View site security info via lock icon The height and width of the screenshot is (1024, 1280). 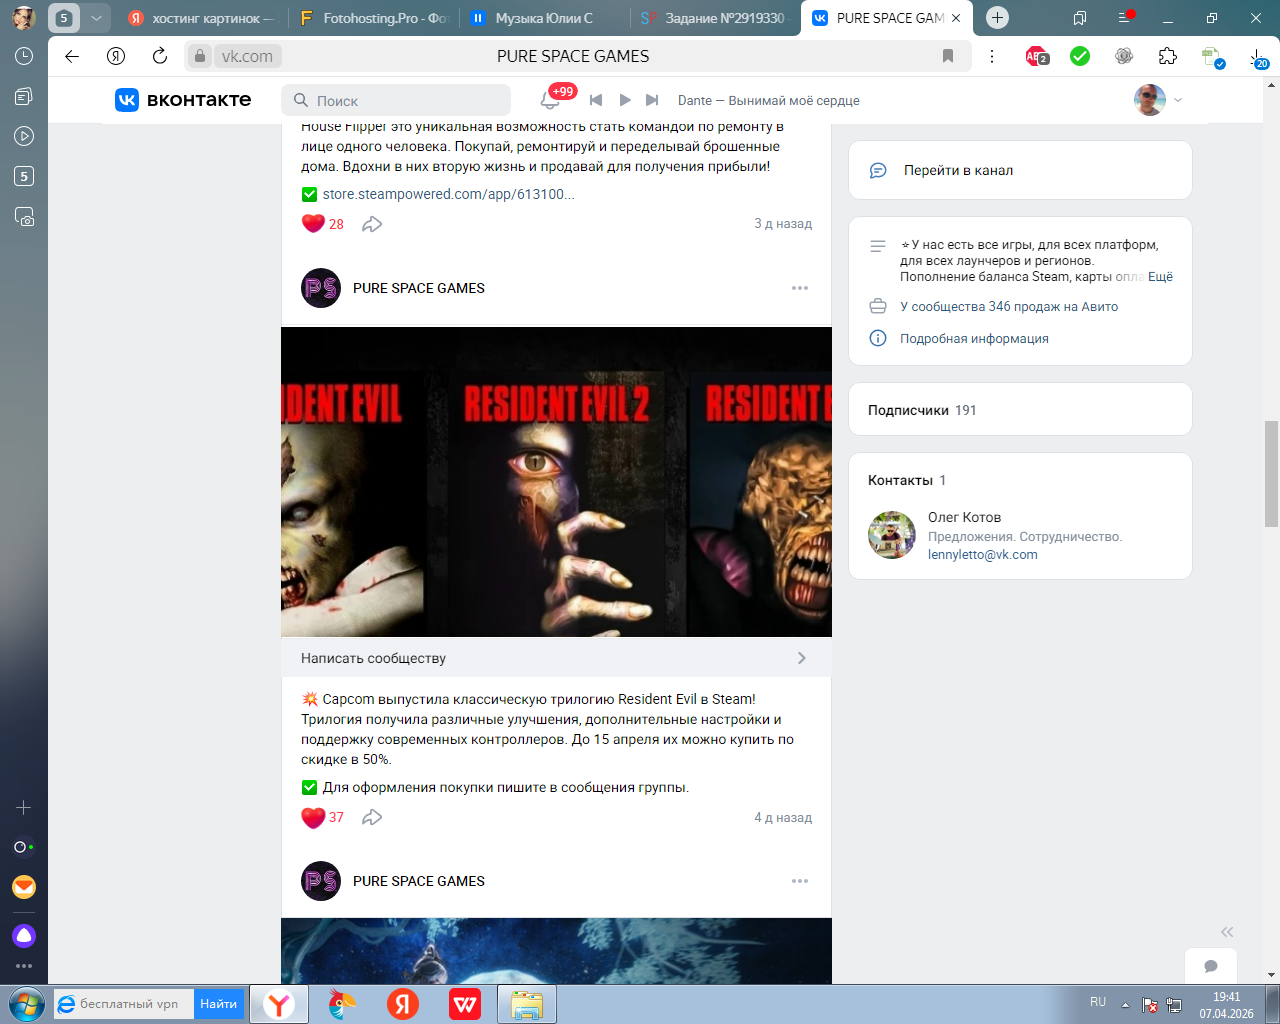click(x=200, y=56)
